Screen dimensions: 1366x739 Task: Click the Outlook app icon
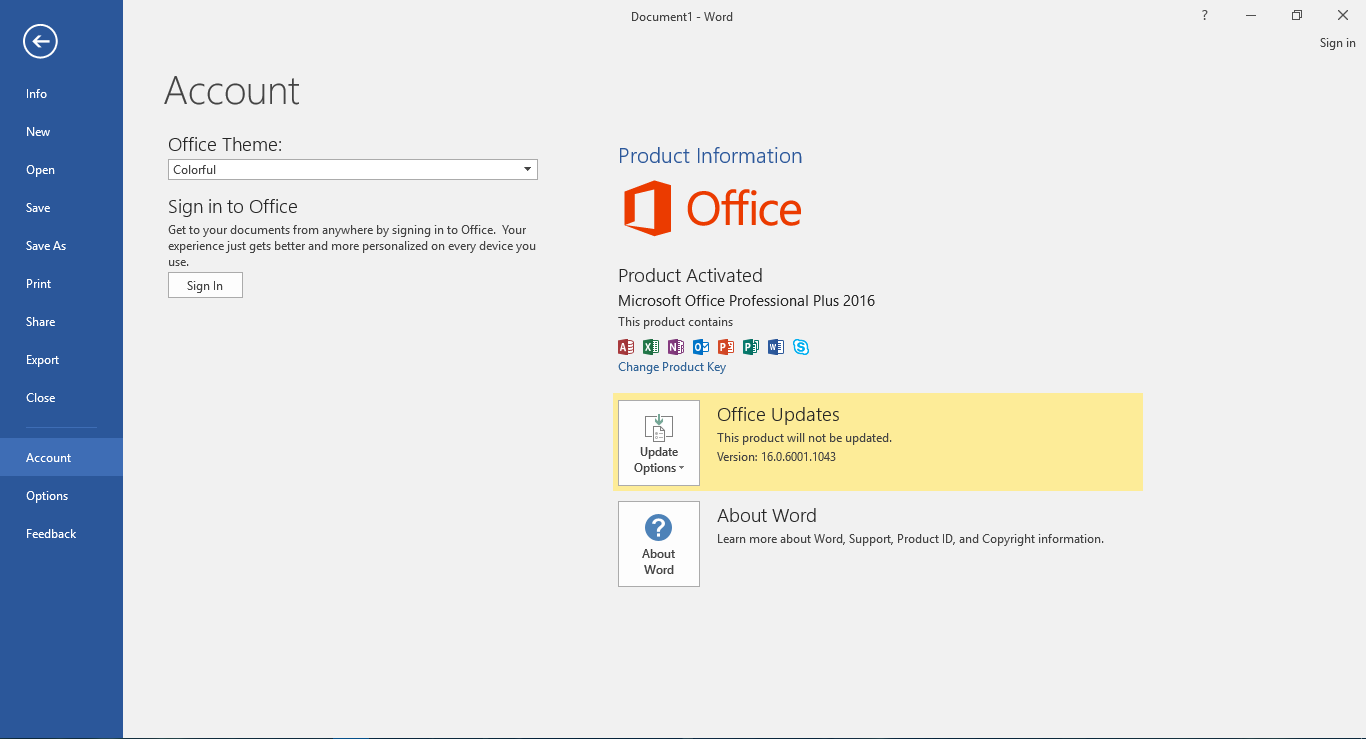coord(701,347)
